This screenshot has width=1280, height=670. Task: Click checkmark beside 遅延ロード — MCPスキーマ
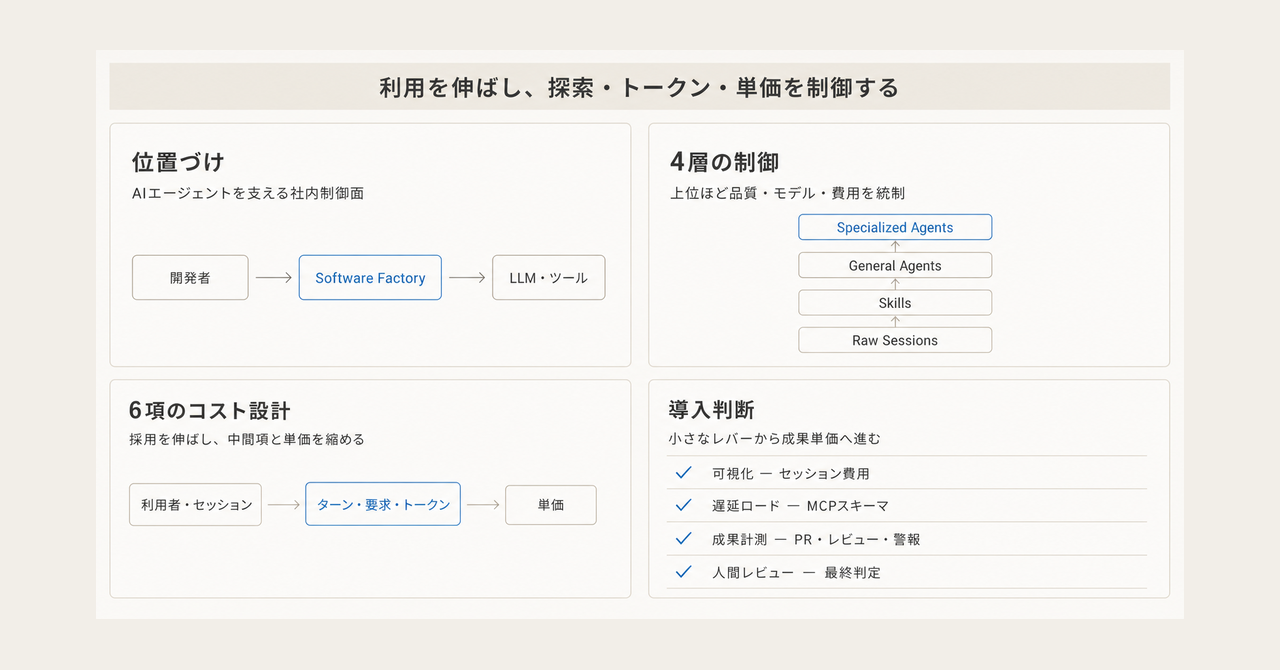[x=684, y=506]
